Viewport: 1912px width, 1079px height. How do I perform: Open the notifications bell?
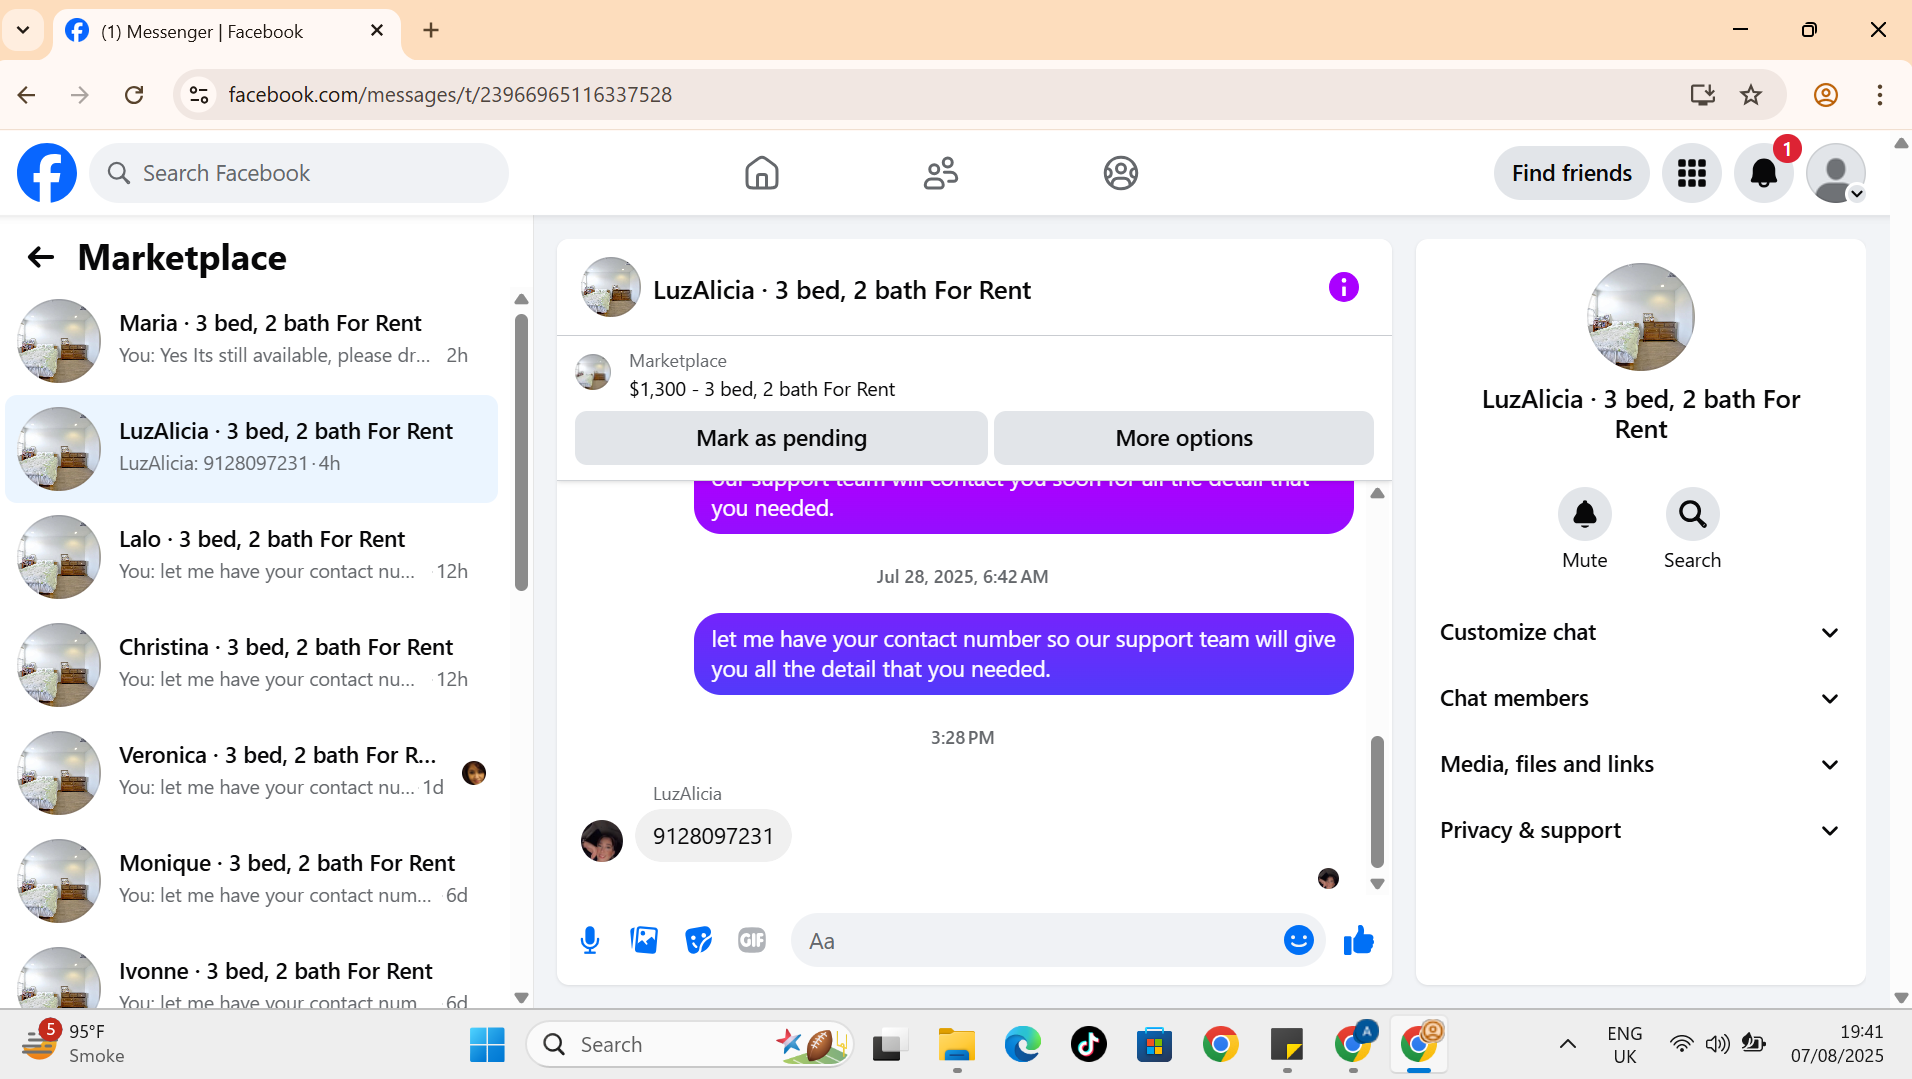[x=1763, y=173]
